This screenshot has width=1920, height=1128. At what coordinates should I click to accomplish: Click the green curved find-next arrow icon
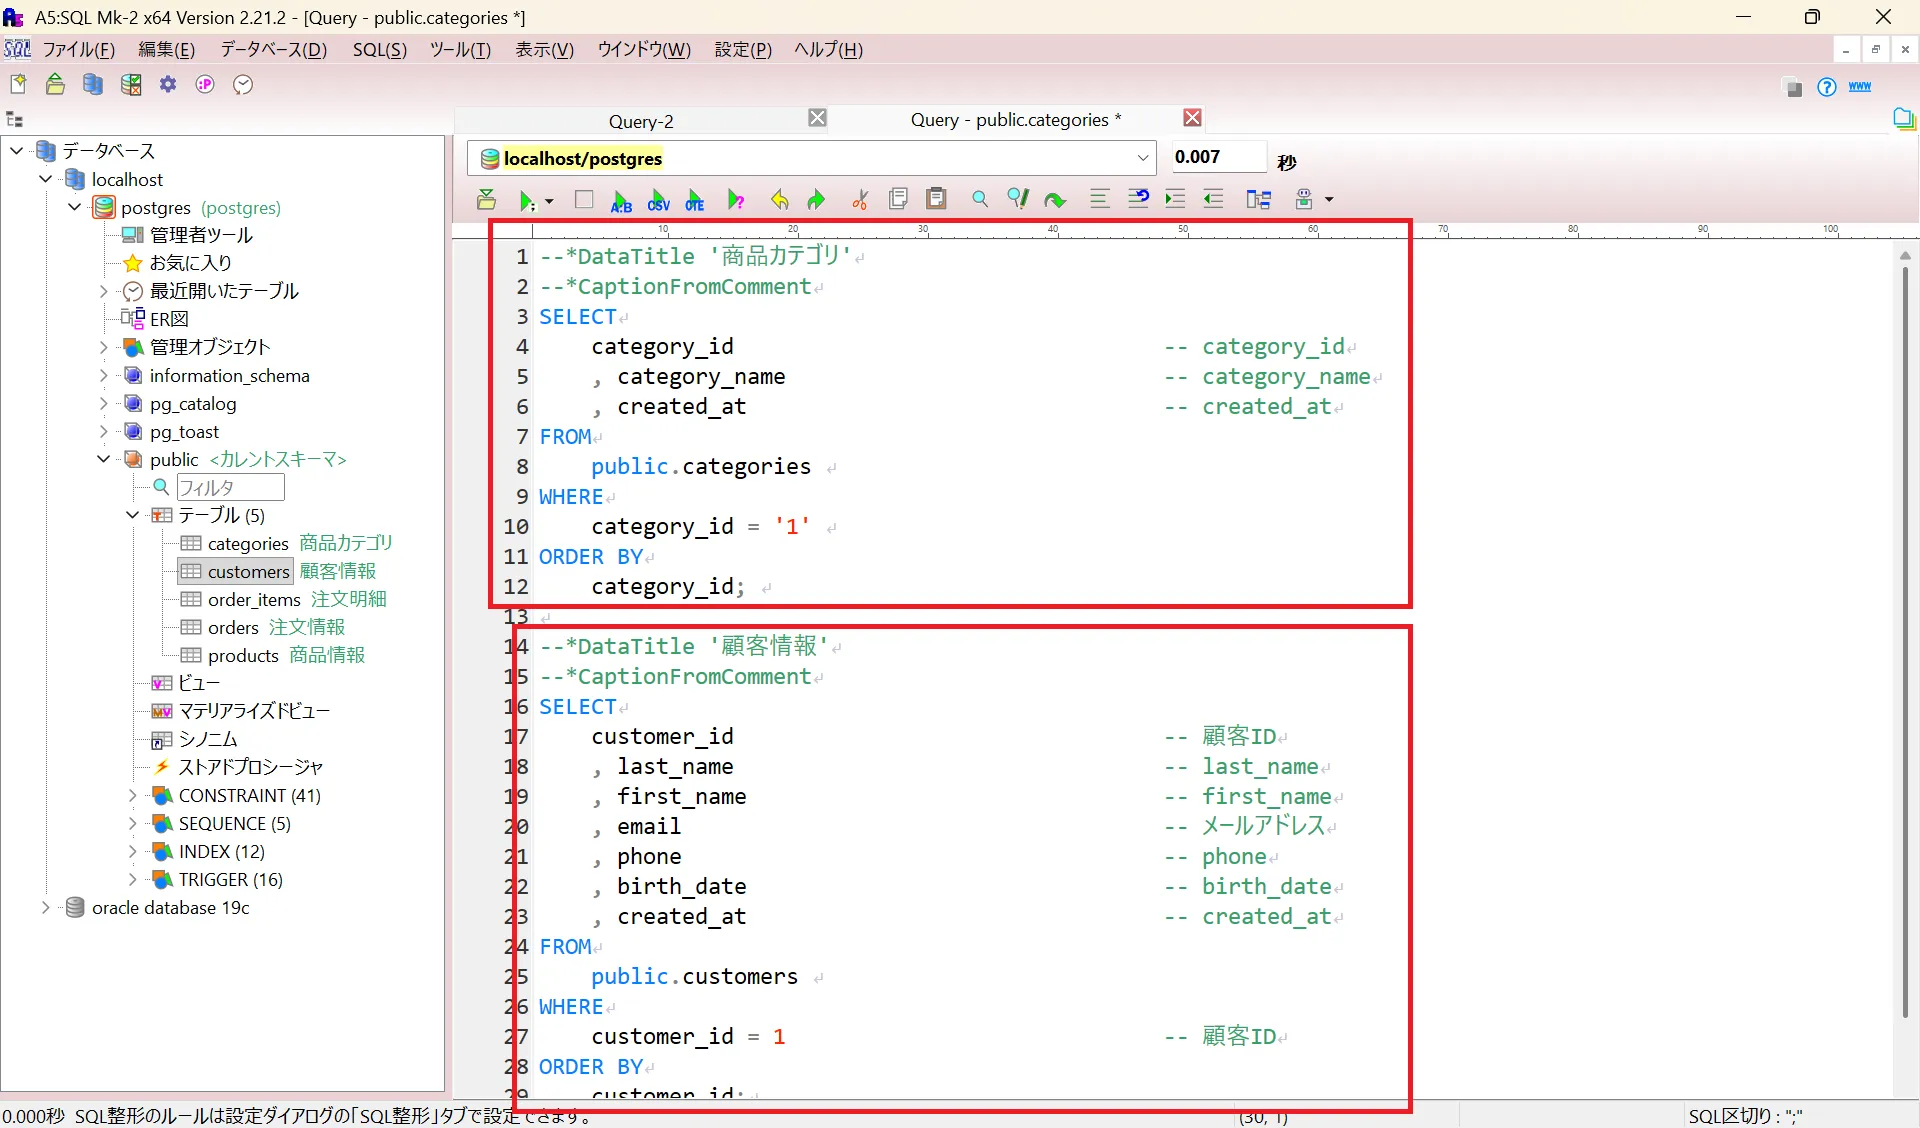[1055, 200]
